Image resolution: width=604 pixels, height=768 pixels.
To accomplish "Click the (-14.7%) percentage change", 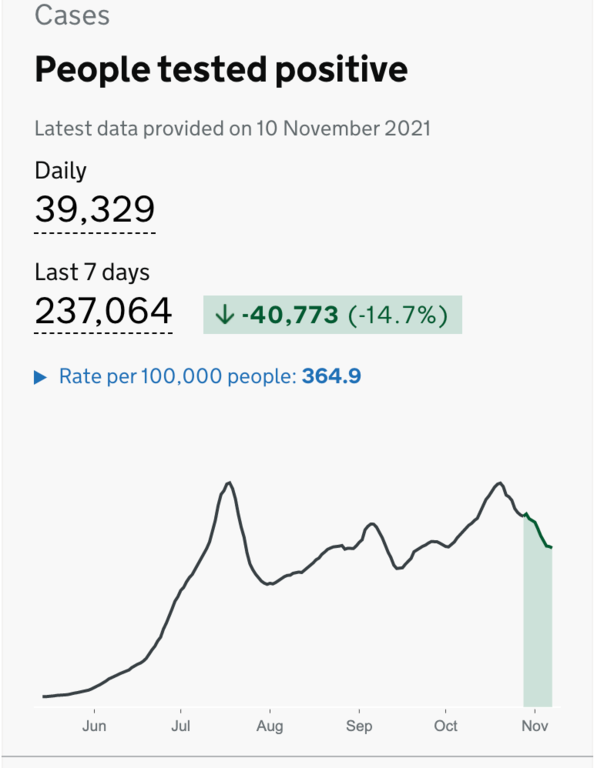I will (x=398, y=315).
